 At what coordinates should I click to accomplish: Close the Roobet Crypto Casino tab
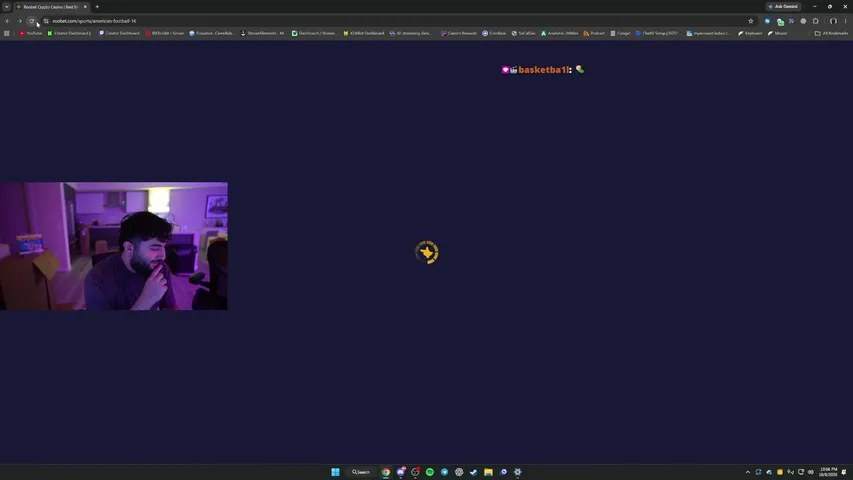pos(85,7)
